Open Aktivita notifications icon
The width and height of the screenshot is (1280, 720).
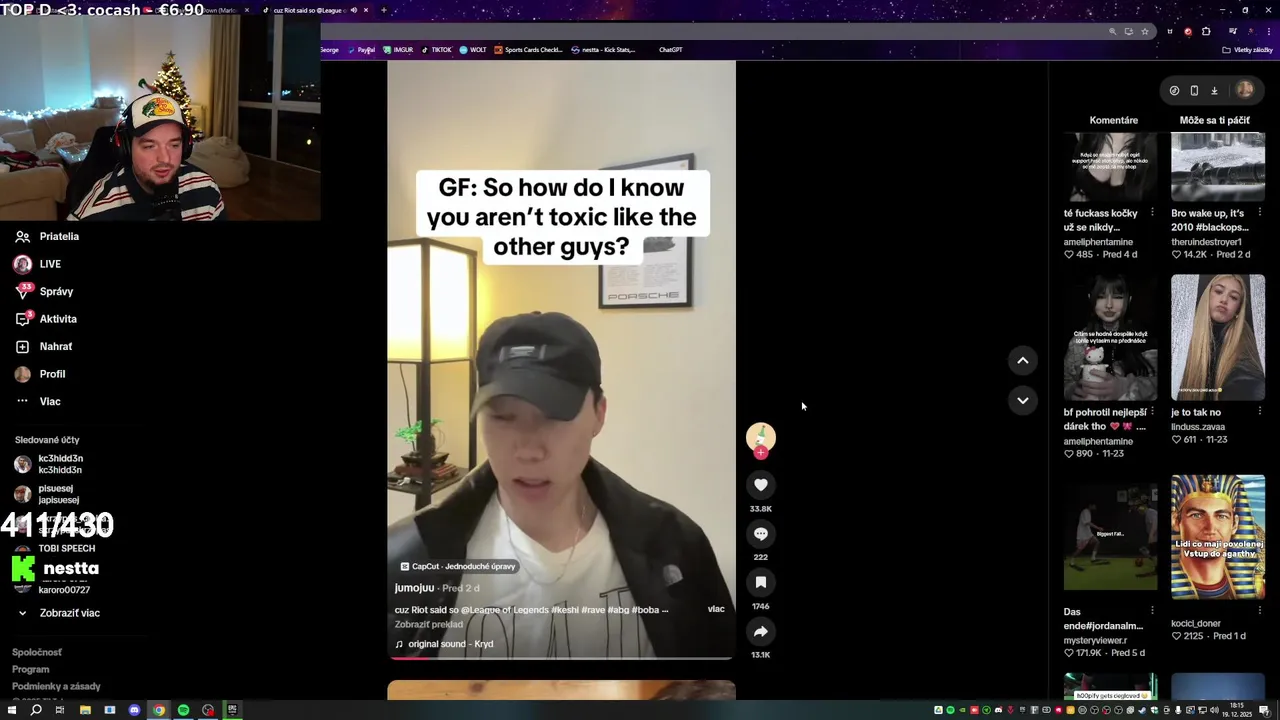click(x=22, y=319)
